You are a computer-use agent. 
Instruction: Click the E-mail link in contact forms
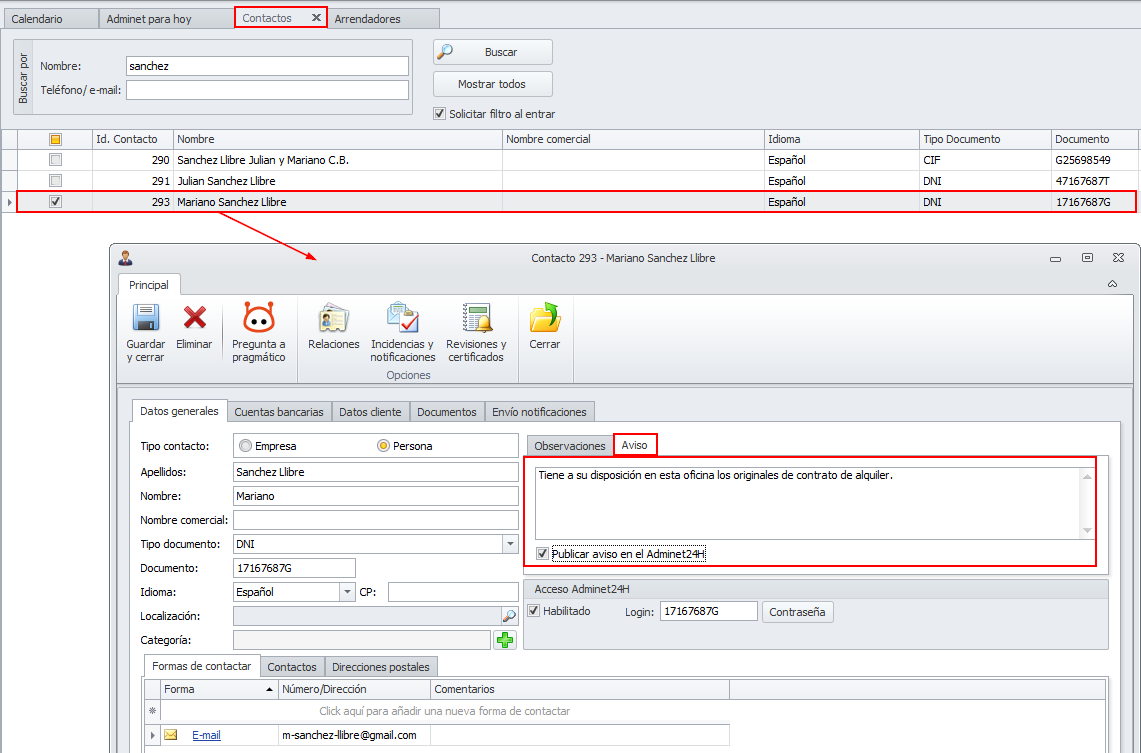click(x=206, y=736)
